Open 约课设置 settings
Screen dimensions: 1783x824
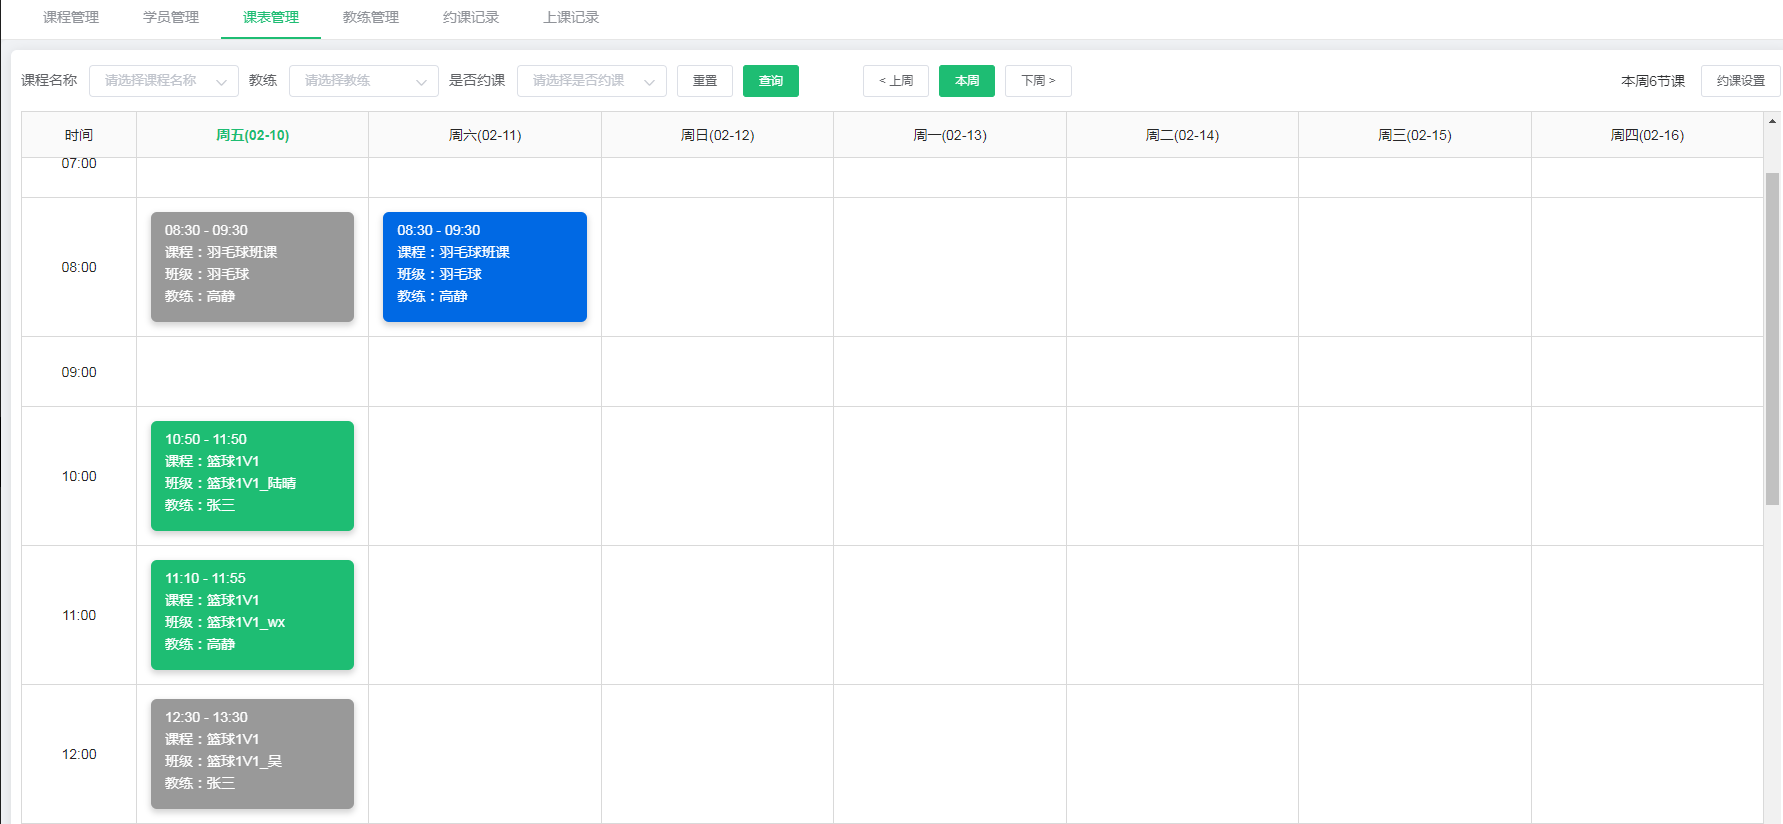(1740, 81)
